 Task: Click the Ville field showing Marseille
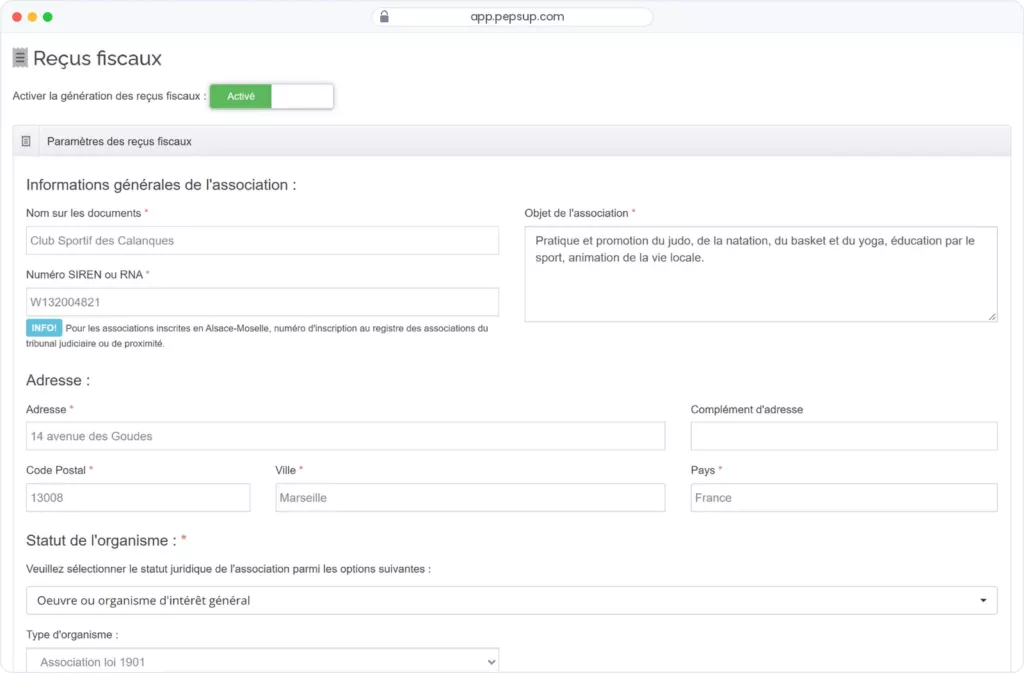tap(470, 497)
